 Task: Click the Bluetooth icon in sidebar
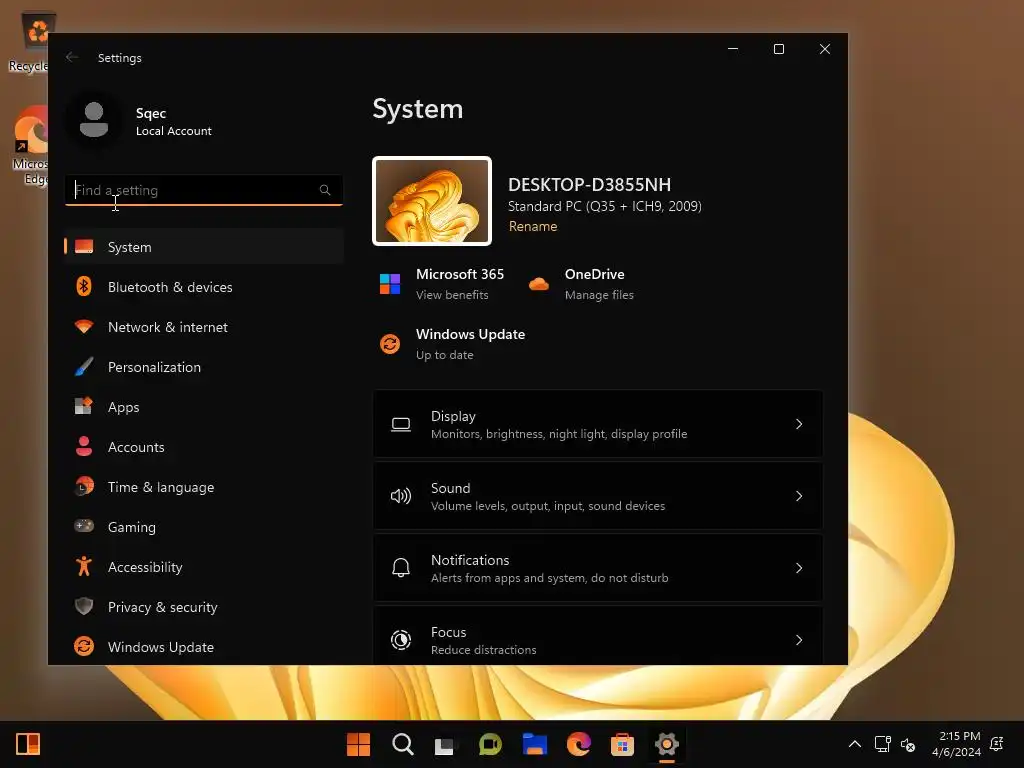point(84,287)
